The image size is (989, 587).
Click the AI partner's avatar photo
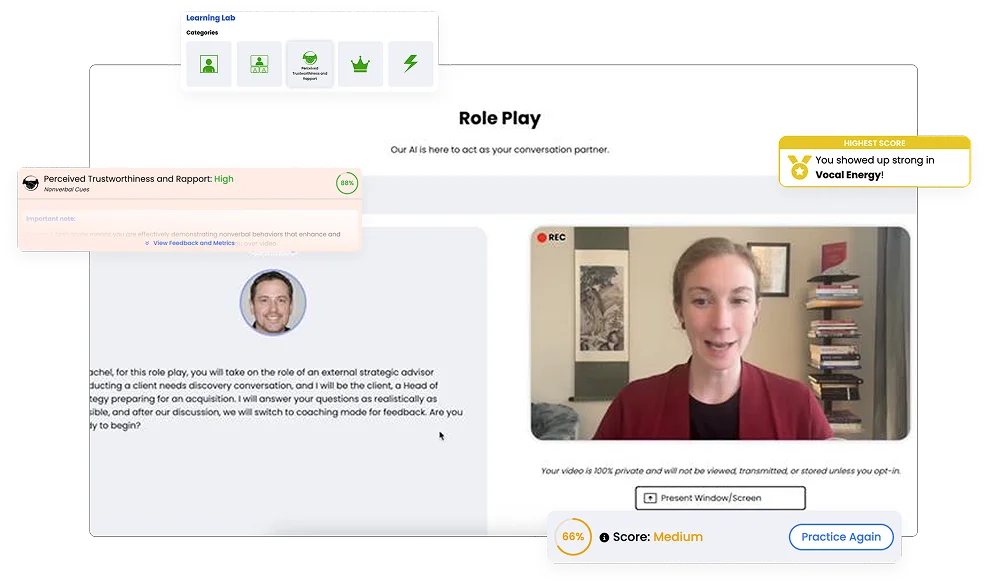click(273, 302)
